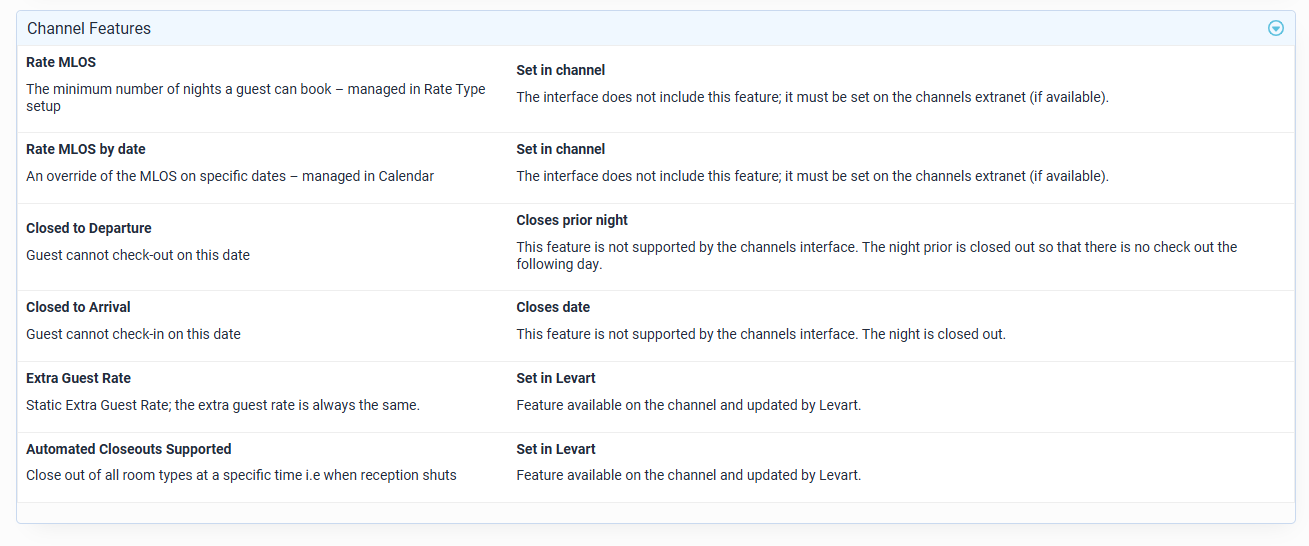
Task: Click the Automated Closeouts Supported heading
Action: 129,449
